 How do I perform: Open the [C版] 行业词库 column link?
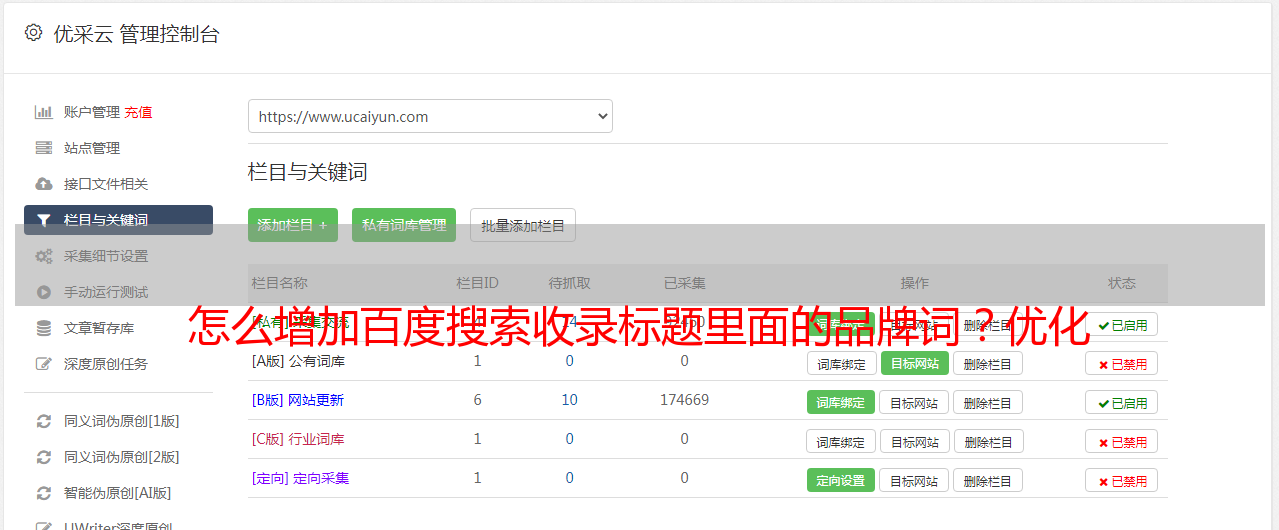[298, 439]
